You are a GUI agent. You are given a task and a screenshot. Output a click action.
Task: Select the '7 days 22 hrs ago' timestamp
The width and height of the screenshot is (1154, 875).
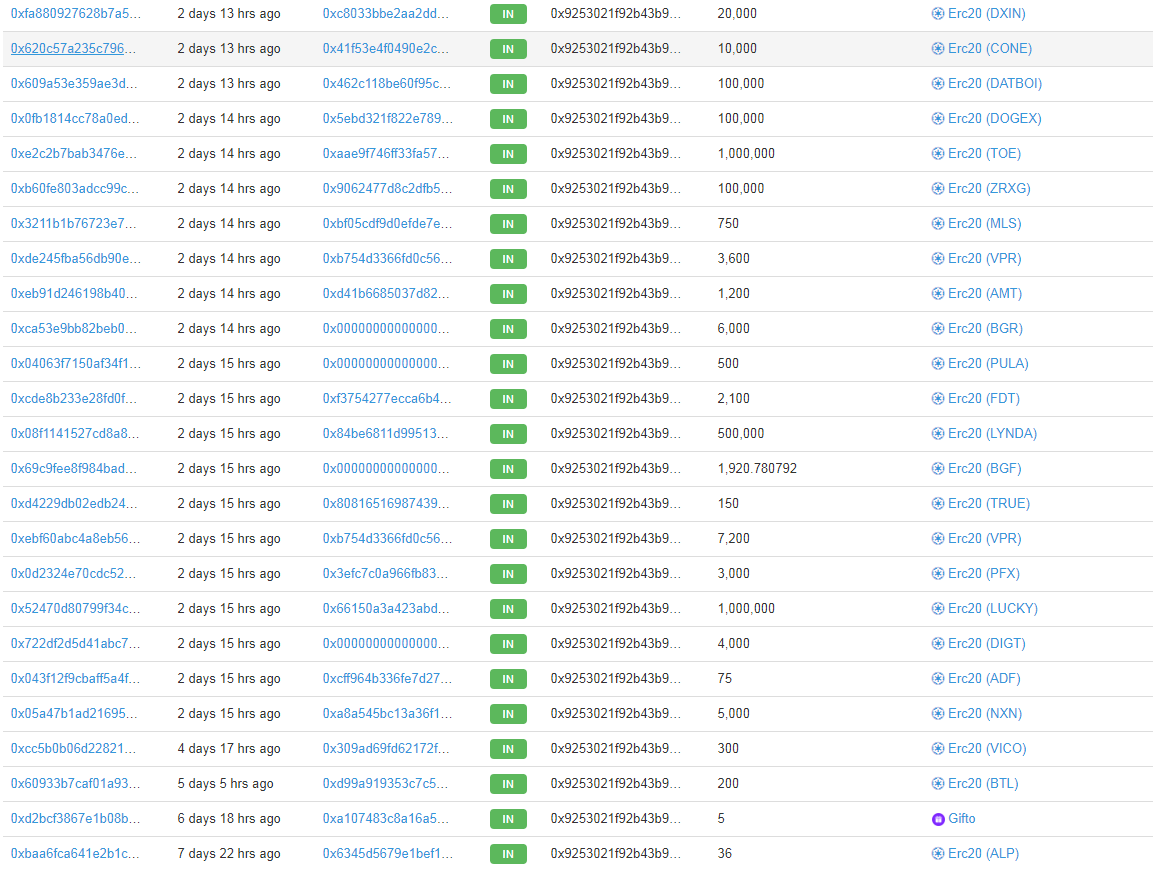(229, 854)
